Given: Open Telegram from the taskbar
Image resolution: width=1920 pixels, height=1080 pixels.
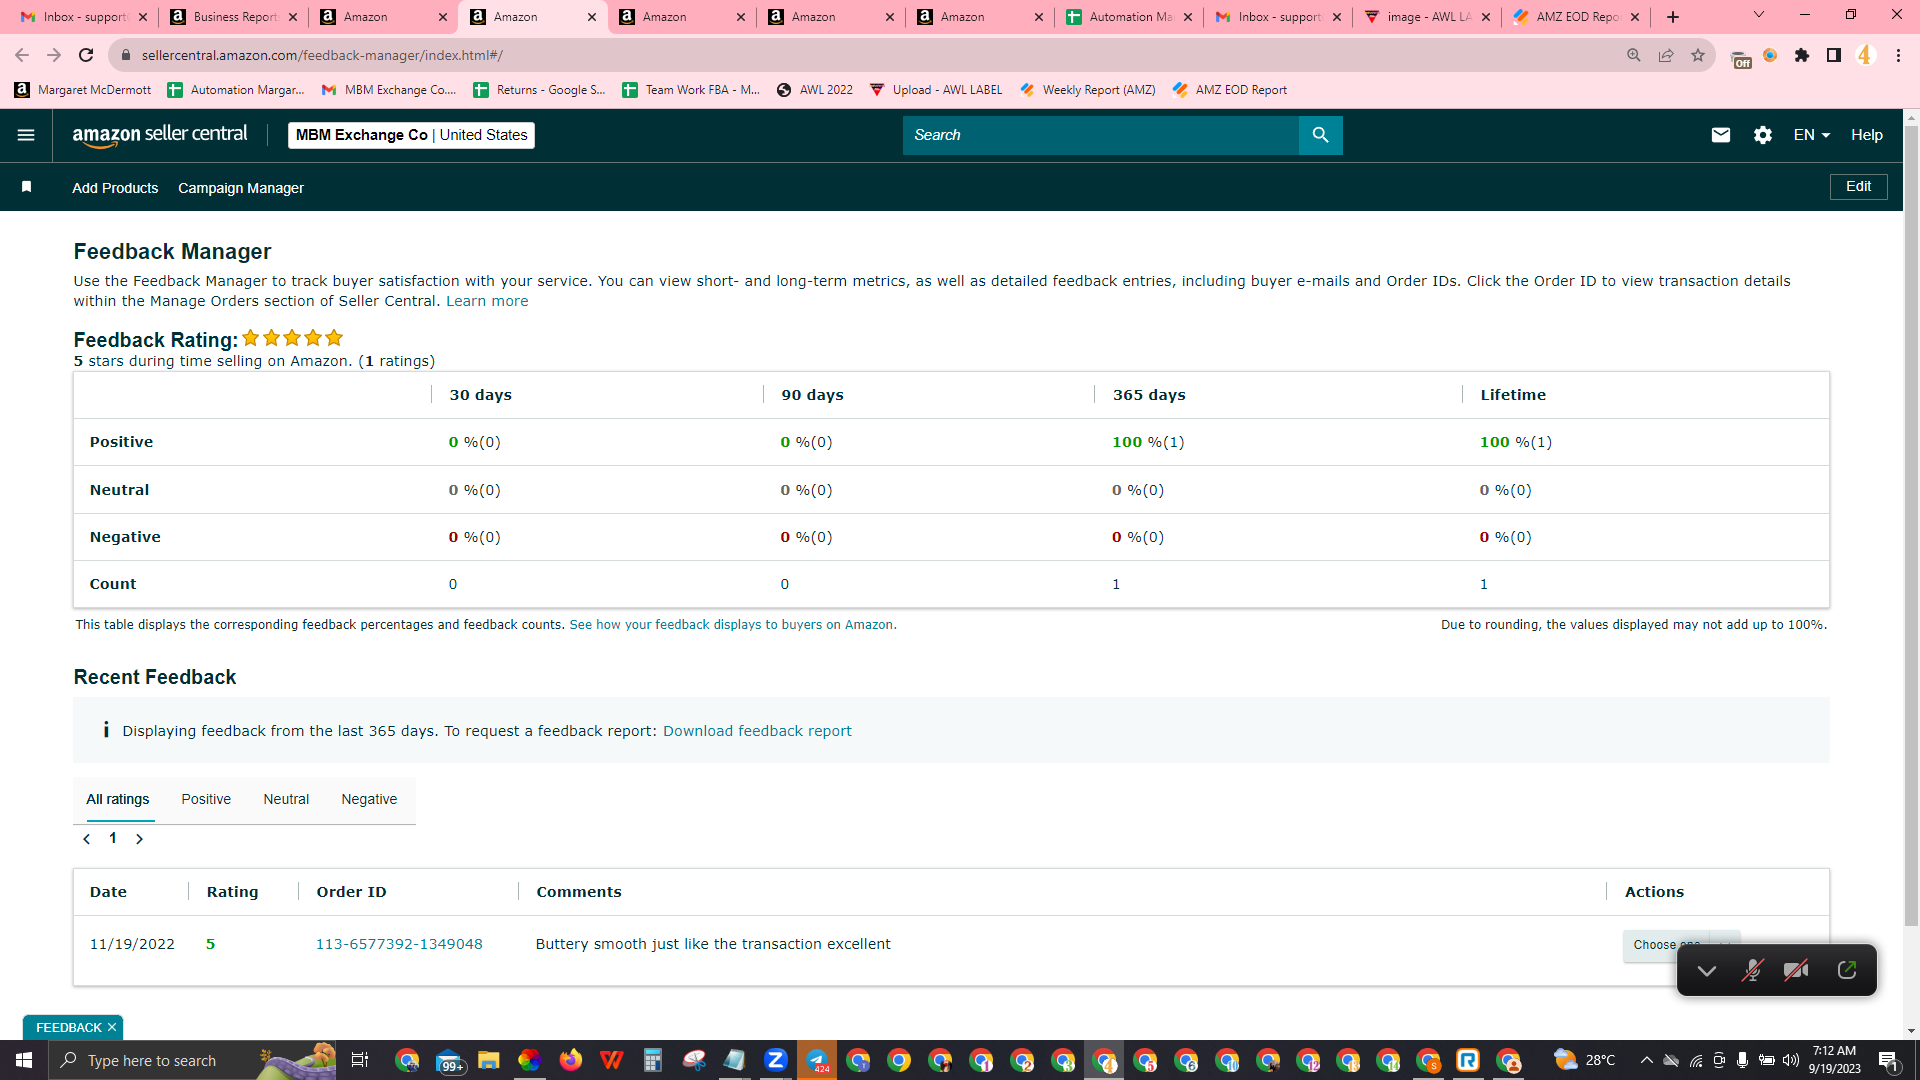Looking at the screenshot, I should pos(817,1060).
